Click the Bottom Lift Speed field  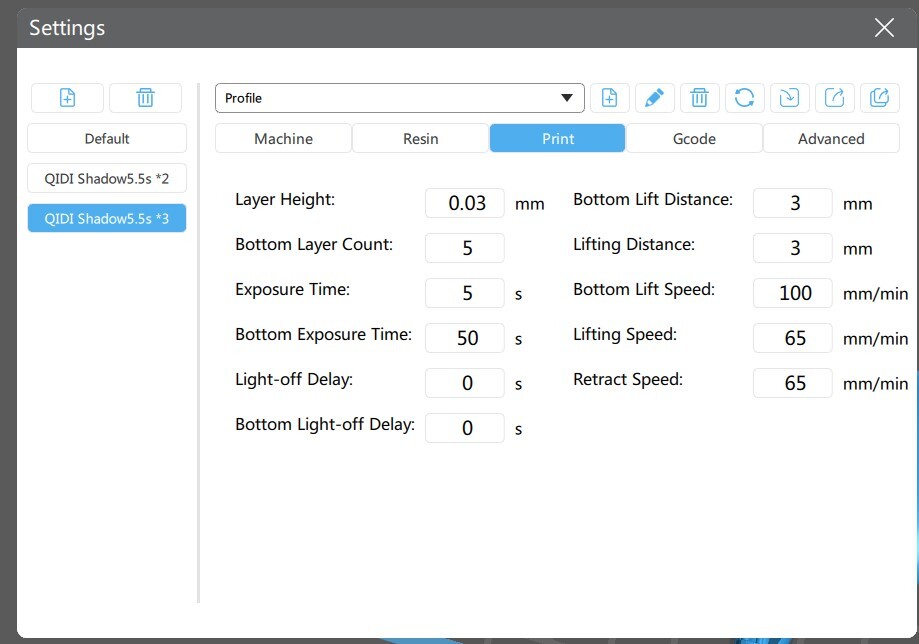(792, 292)
